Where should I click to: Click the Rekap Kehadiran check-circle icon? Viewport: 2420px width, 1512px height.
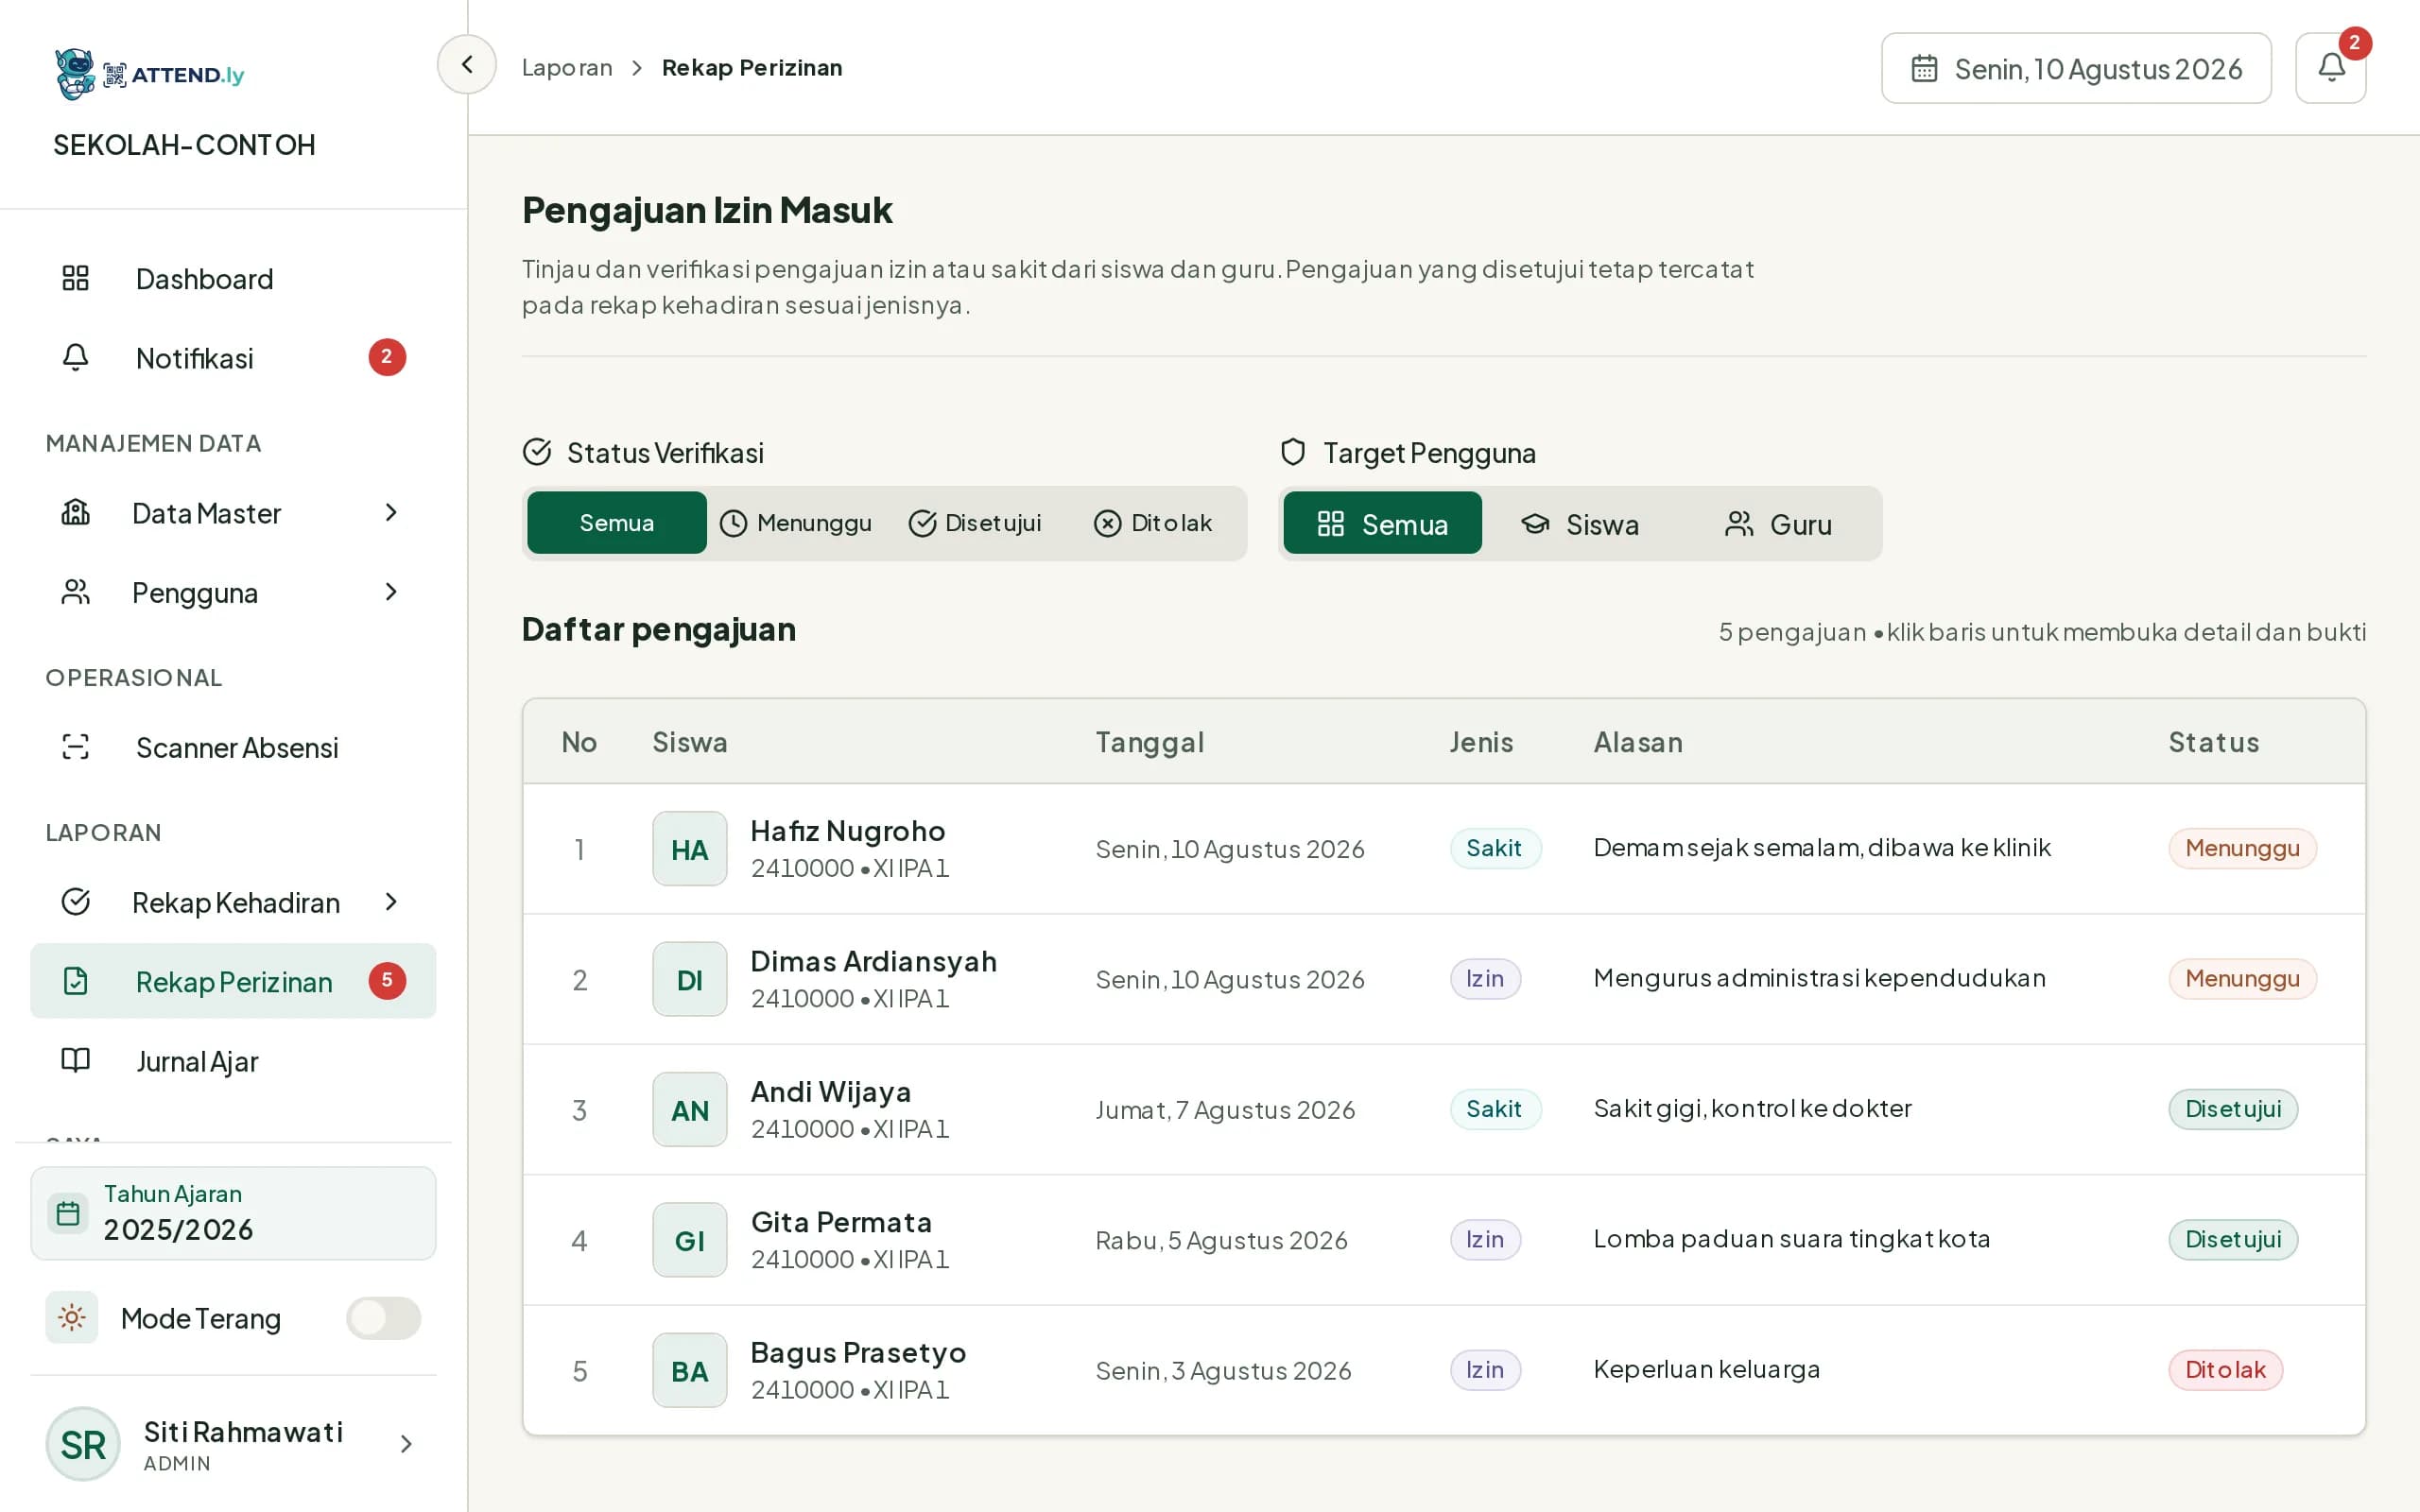tap(76, 902)
